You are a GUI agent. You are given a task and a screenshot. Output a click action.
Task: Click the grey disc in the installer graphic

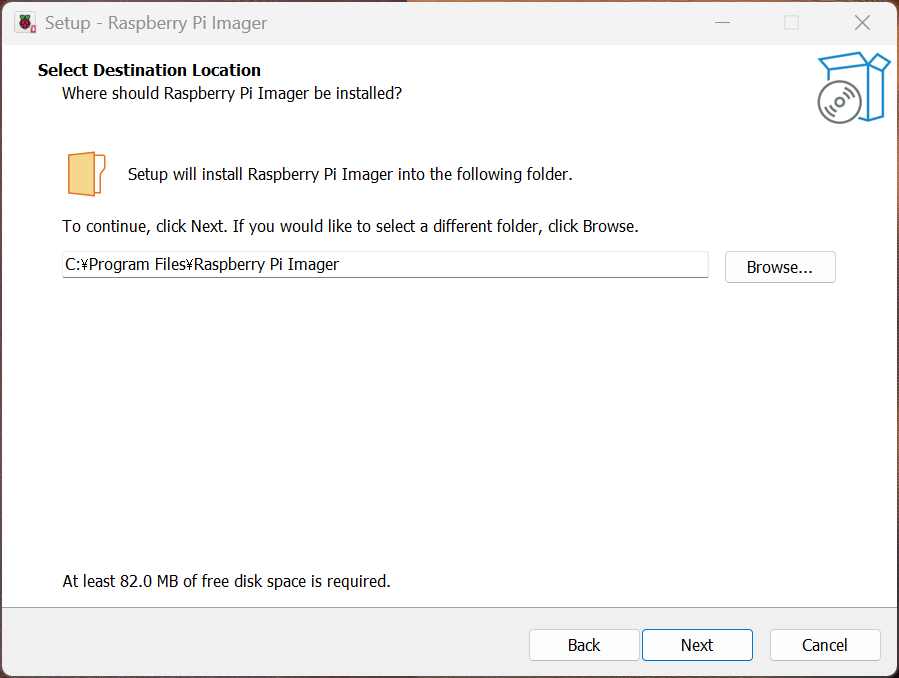839,102
